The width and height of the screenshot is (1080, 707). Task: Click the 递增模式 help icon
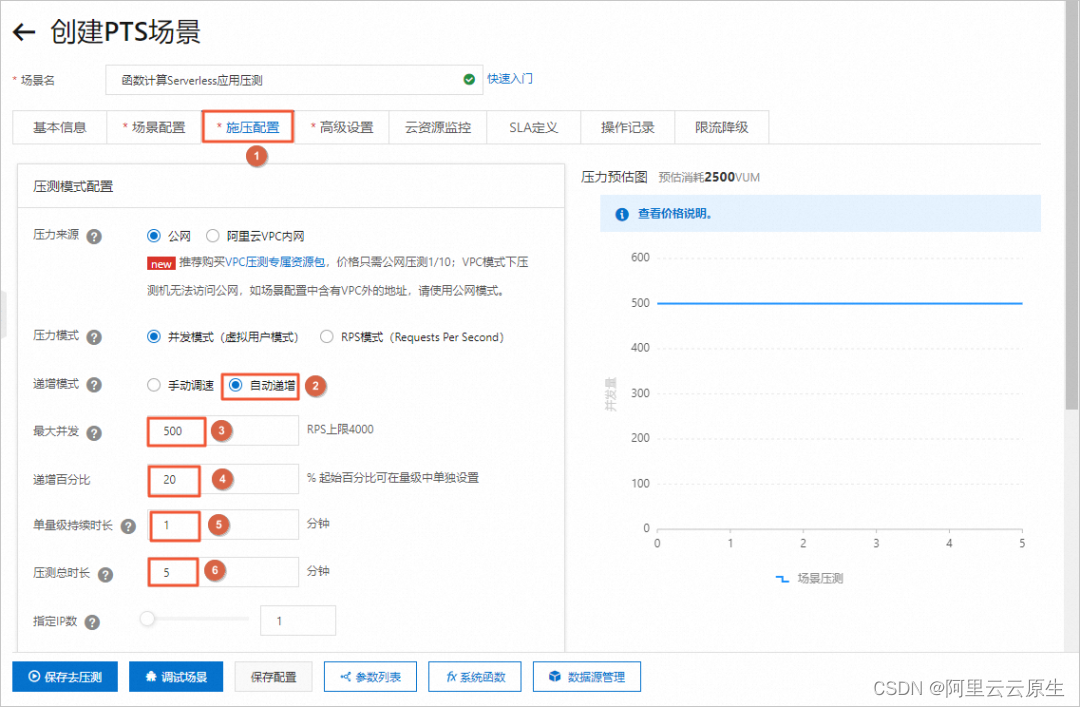pyautogui.click(x=93, y=385)
